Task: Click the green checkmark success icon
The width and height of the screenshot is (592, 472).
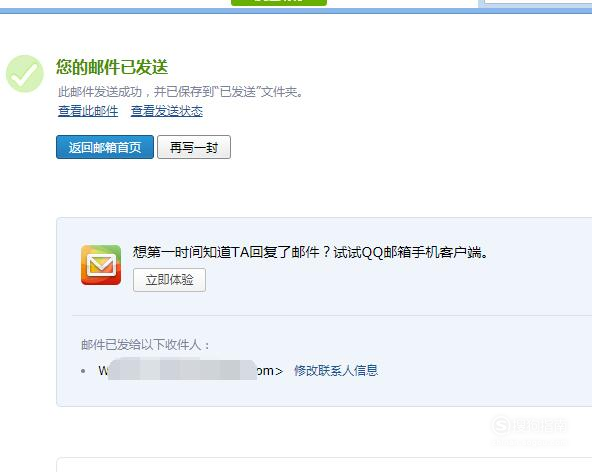Action: click(x=25, y=74)
